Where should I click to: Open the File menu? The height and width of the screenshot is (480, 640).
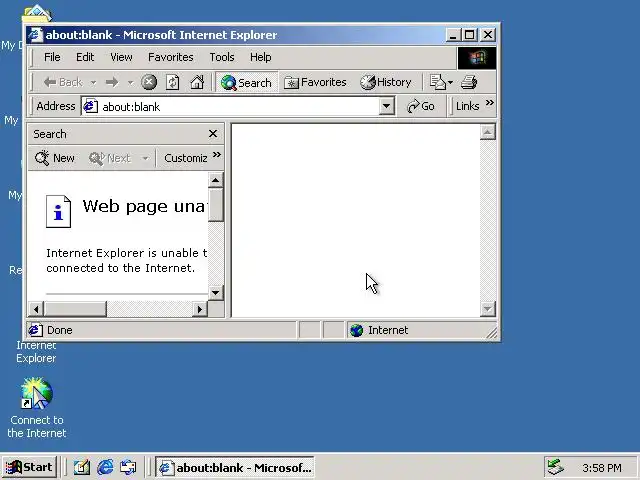tap(52, 57)
